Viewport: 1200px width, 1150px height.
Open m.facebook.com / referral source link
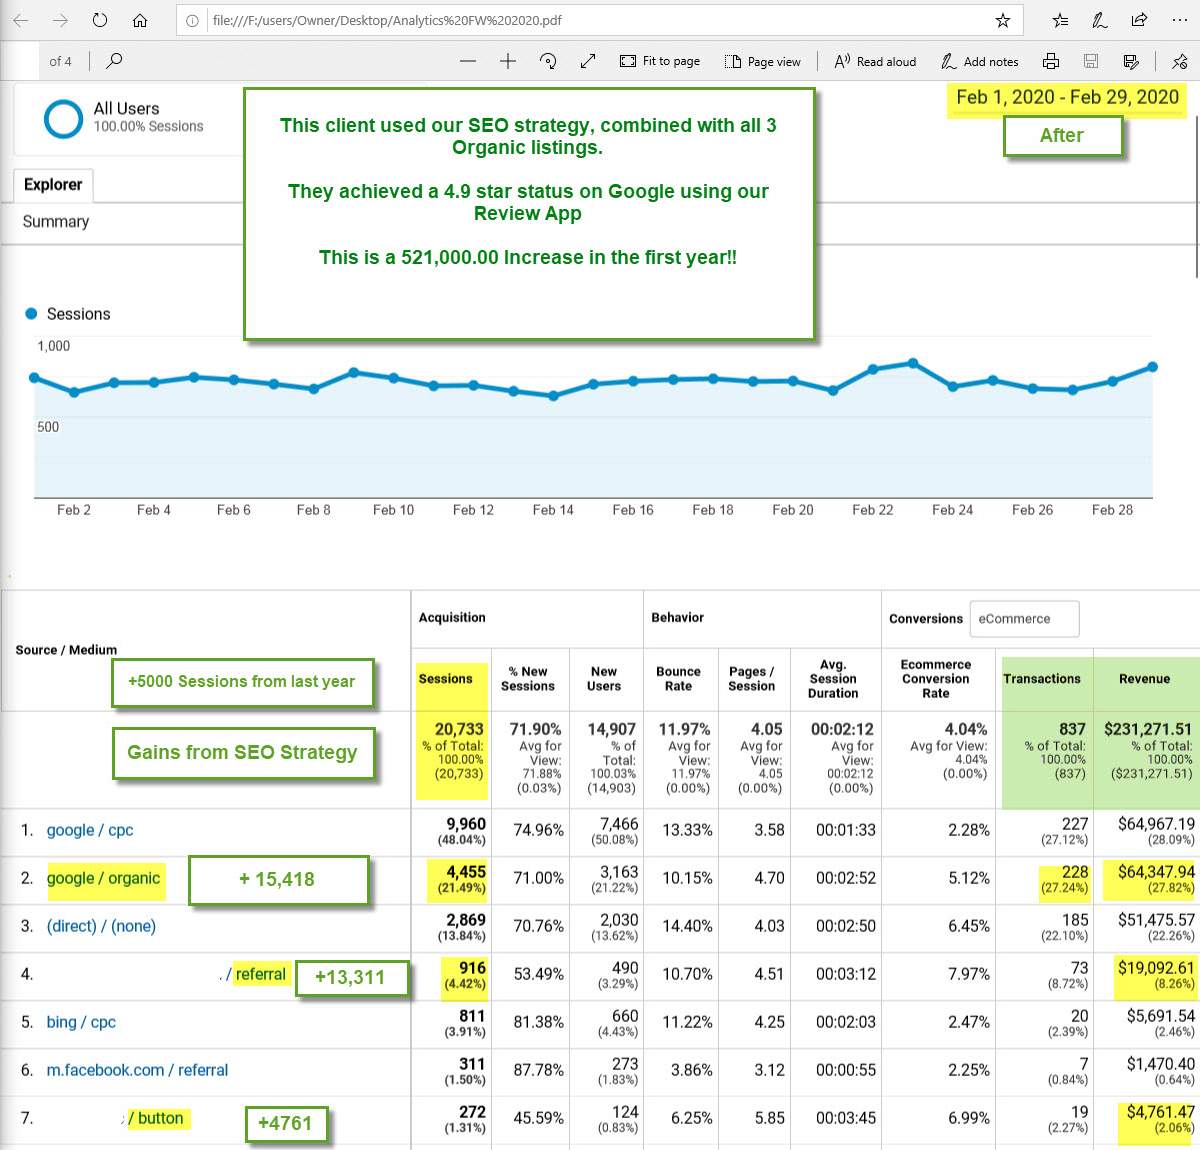coord(137,1070)
